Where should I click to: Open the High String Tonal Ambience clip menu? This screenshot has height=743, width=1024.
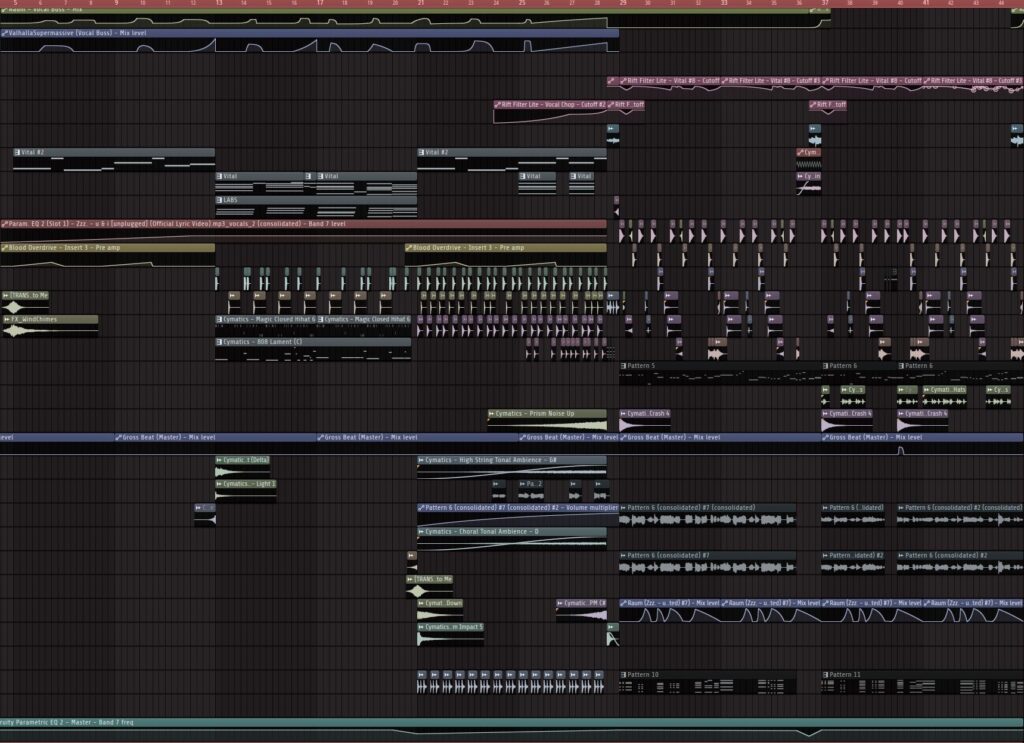(x=421, y=460)
